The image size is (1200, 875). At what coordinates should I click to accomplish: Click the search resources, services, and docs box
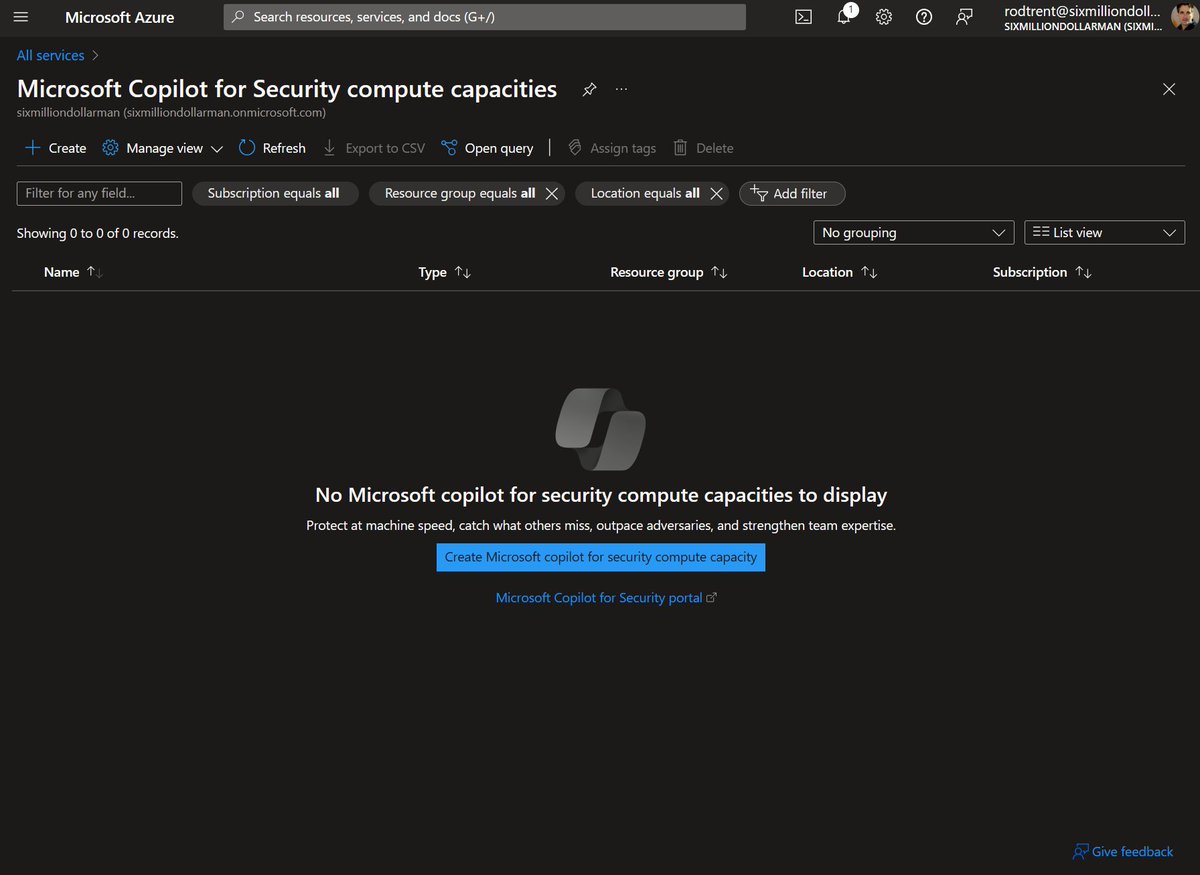coord(485,17)
